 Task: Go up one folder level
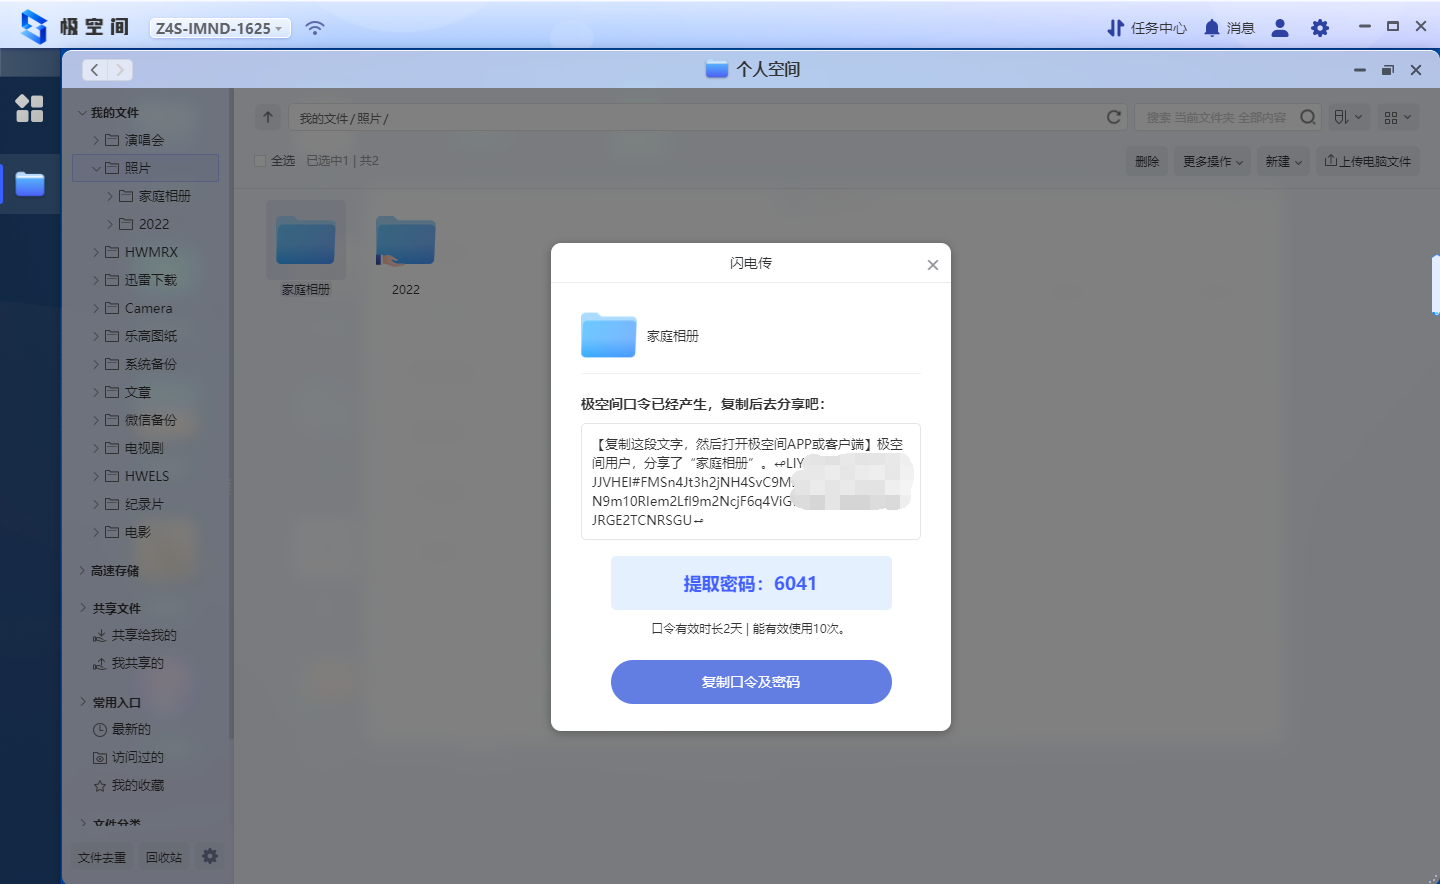click(267, 117)
